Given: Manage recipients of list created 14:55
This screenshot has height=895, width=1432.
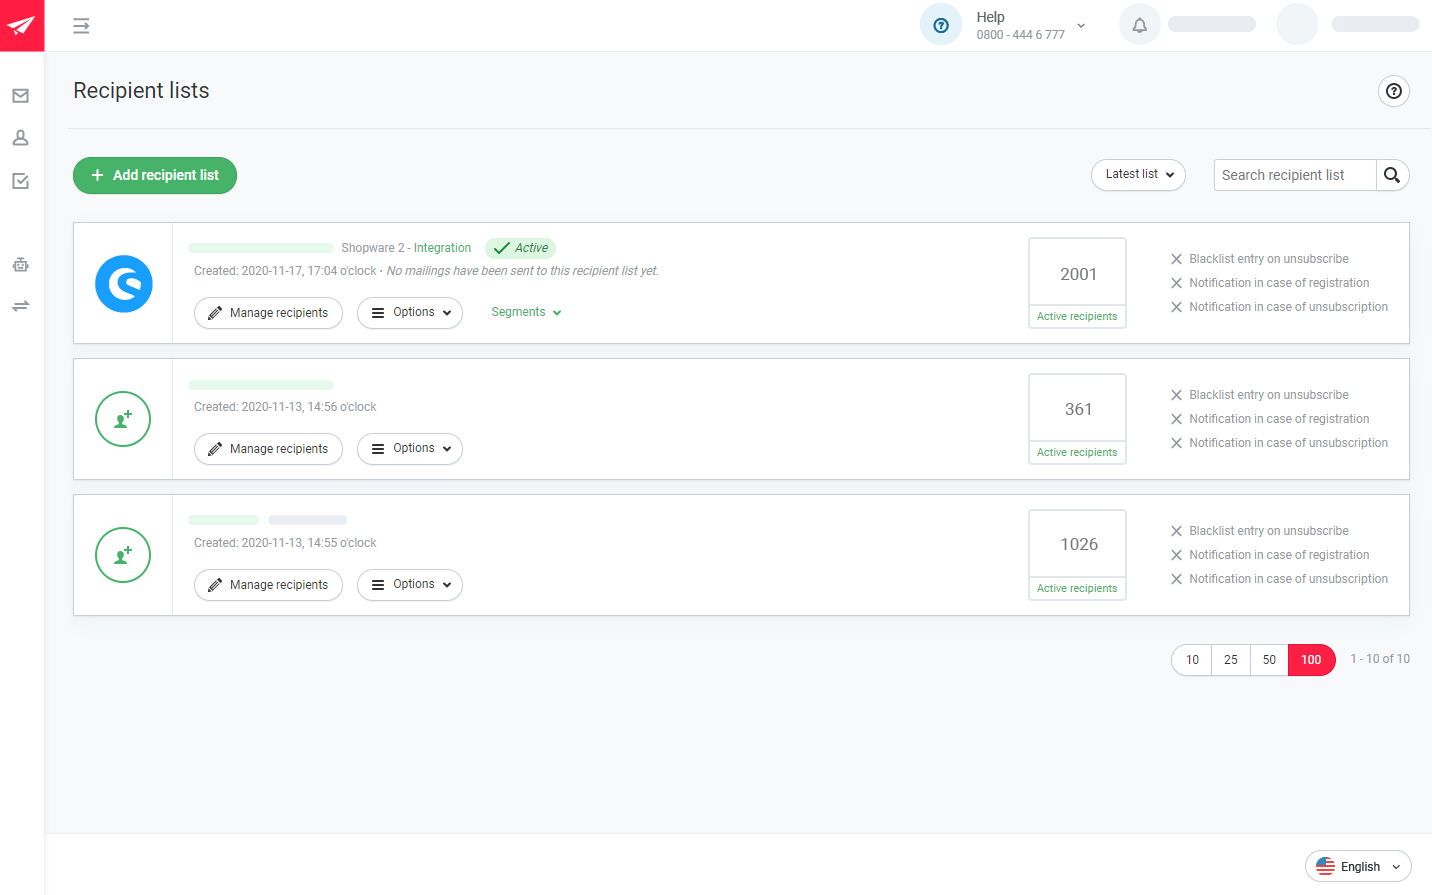Looking at the screenshot, I should pos(268,585).
